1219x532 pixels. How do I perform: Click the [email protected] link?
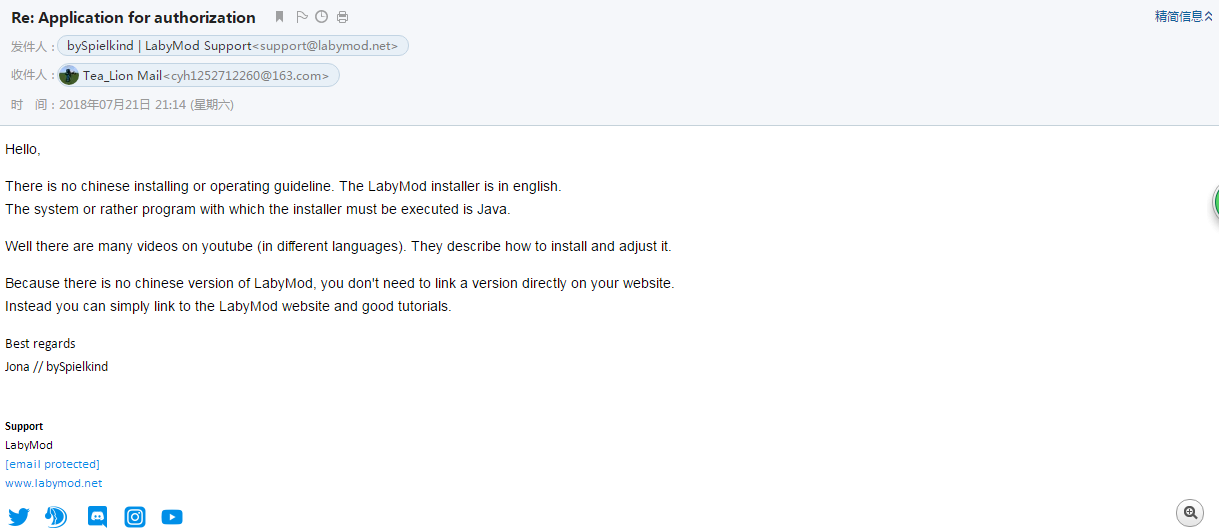(x=52, y=464)
